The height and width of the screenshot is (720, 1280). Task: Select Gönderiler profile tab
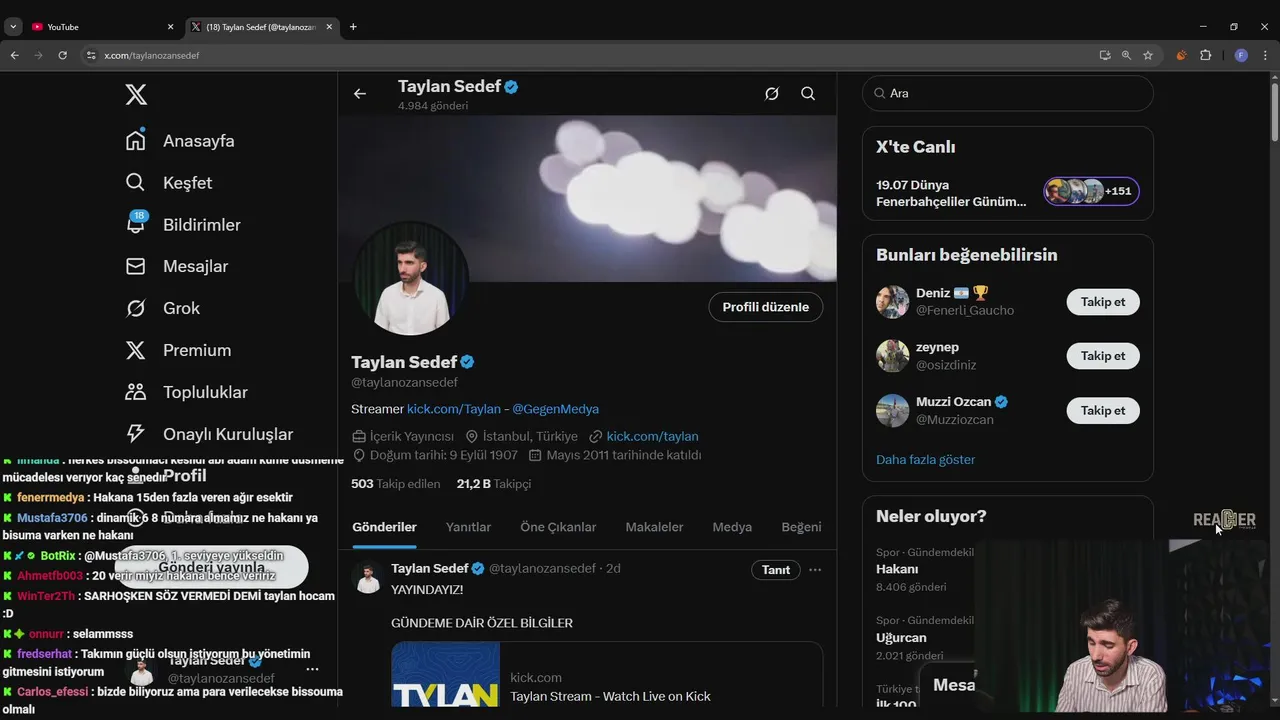[x=384, y=527]
